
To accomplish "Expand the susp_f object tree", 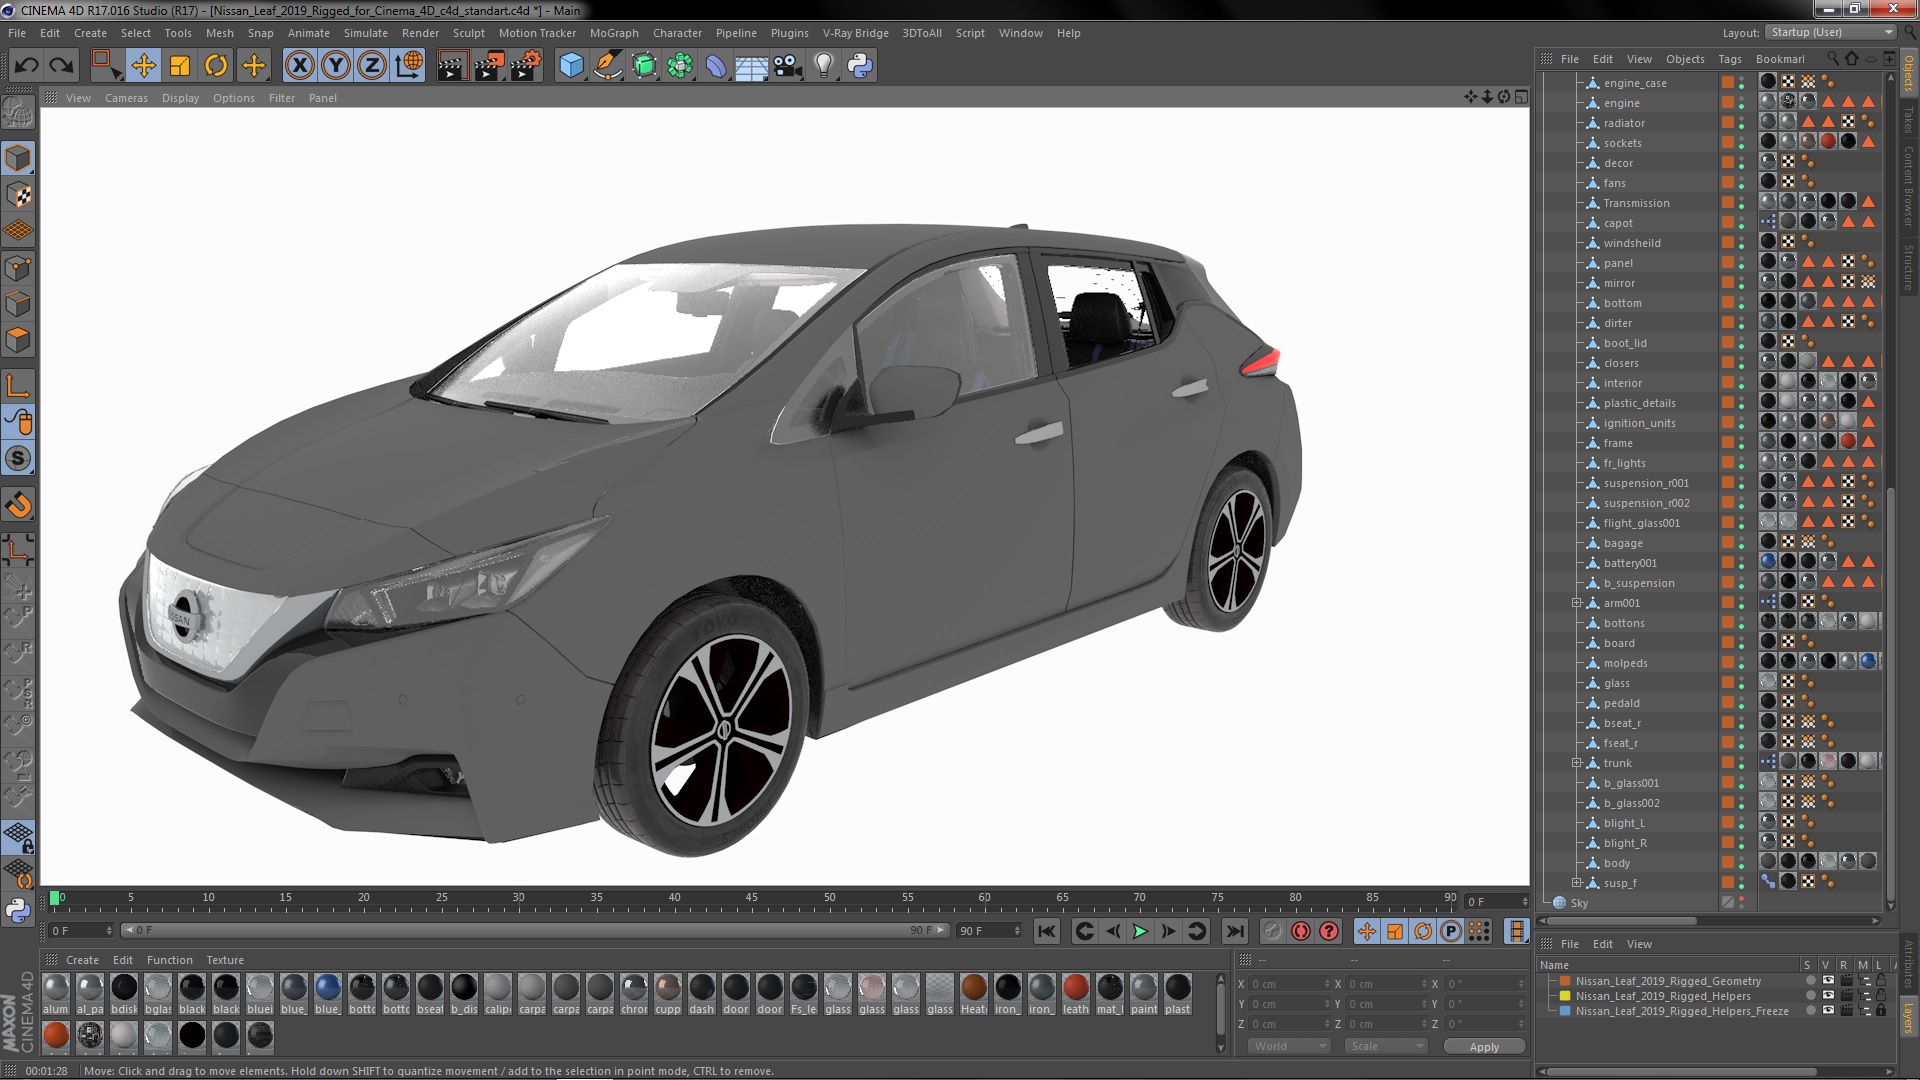I will pos(1576,883).
